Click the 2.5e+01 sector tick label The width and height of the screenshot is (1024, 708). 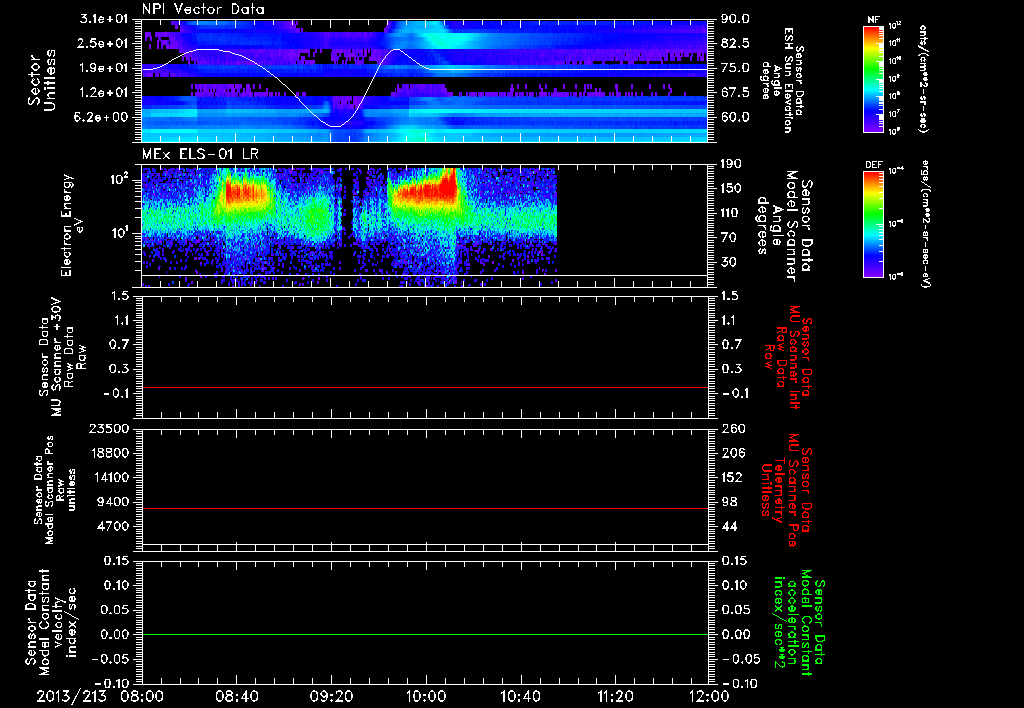tap(104, 43)
